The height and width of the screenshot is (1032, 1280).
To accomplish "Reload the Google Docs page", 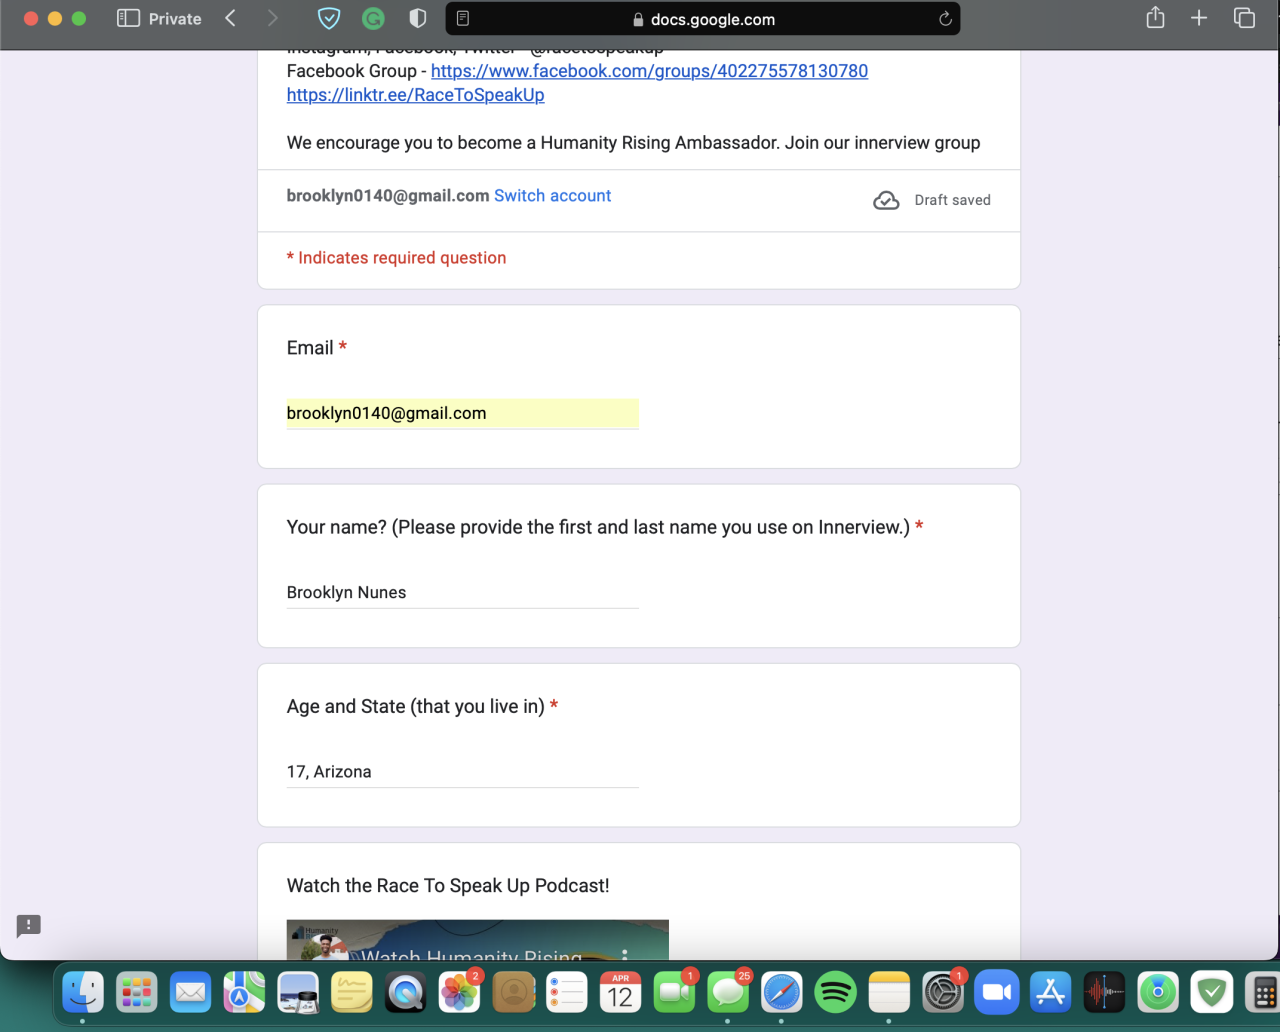I will (945, 19).
